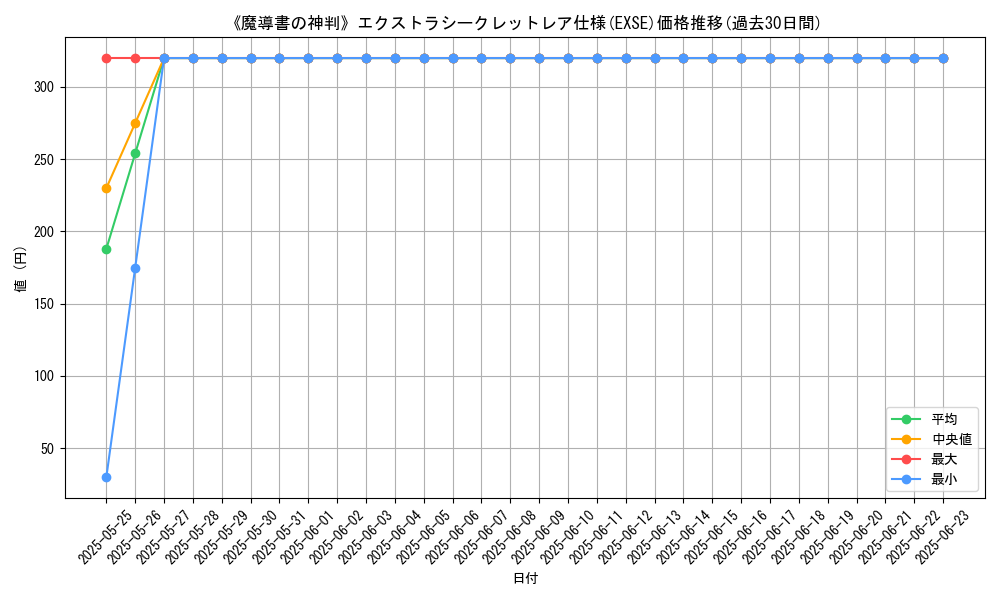Click the y-axis tick label 150
1000x600 pixels.
[x=43, y=305]
